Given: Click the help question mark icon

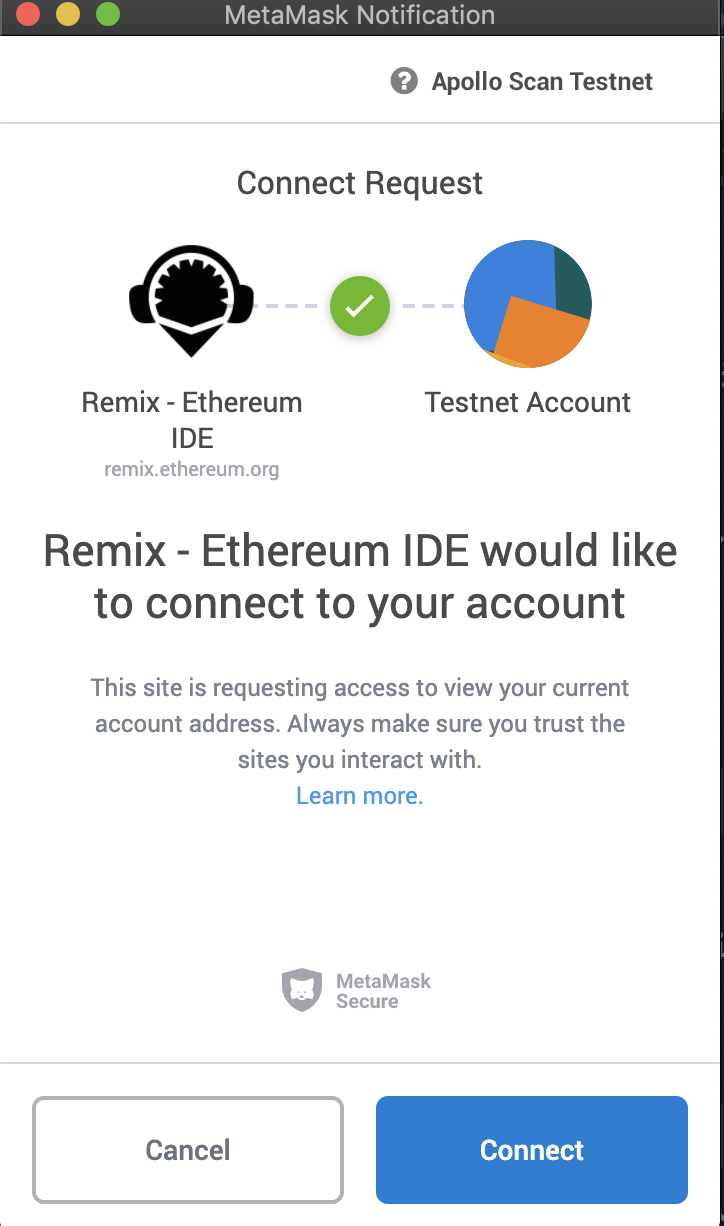Looking at the screenshot, I should point(404,81).
